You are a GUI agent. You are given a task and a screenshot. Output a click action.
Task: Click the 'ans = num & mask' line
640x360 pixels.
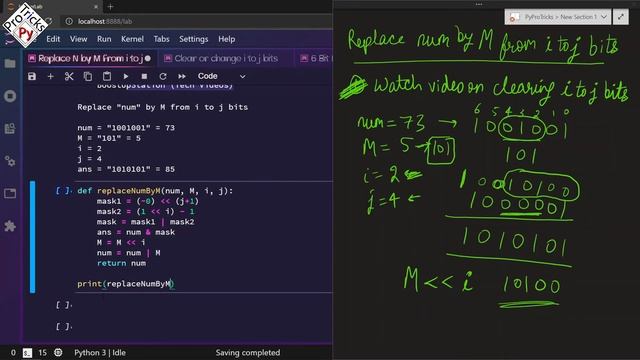pos(136,232)
